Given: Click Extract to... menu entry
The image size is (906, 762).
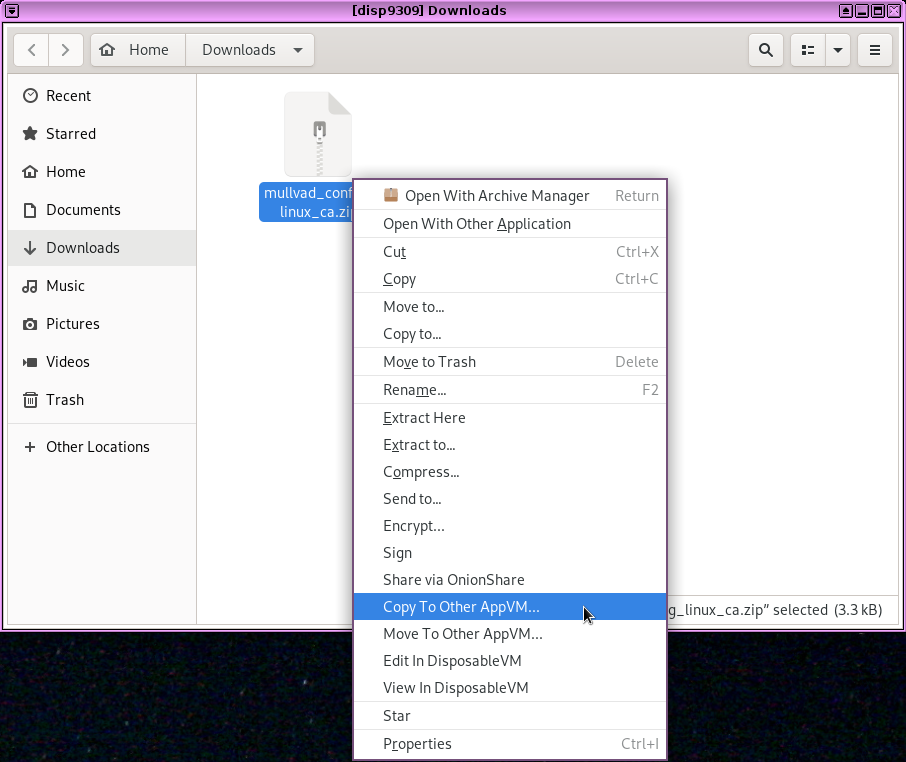Looking at the screenshot, I should point(510,445).
